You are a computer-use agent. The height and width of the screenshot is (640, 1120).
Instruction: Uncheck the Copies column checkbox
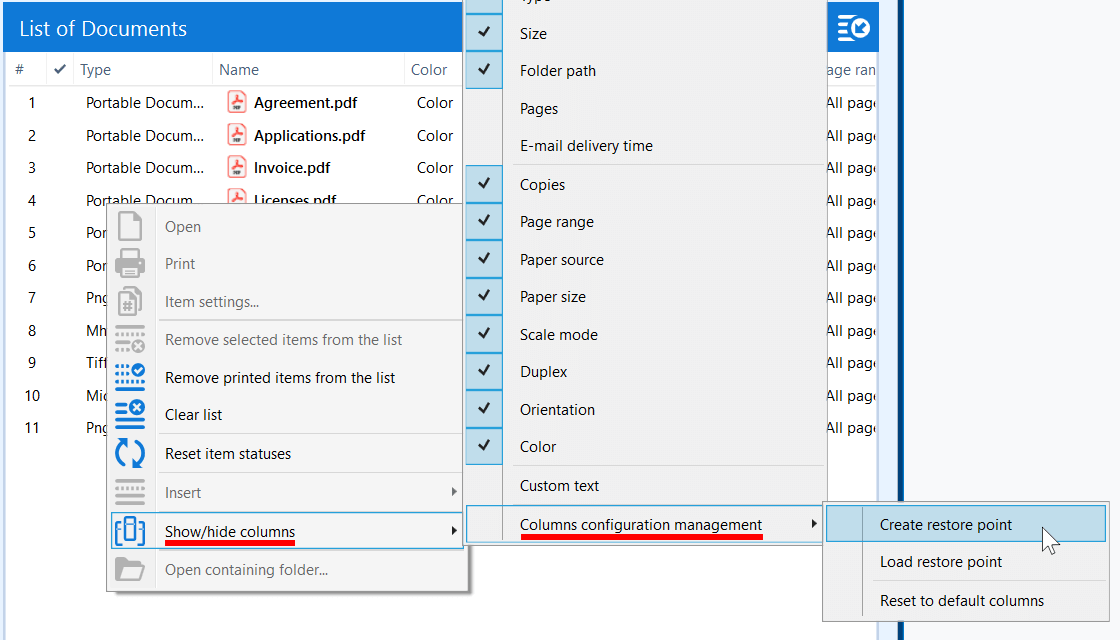tap(484, 185)
